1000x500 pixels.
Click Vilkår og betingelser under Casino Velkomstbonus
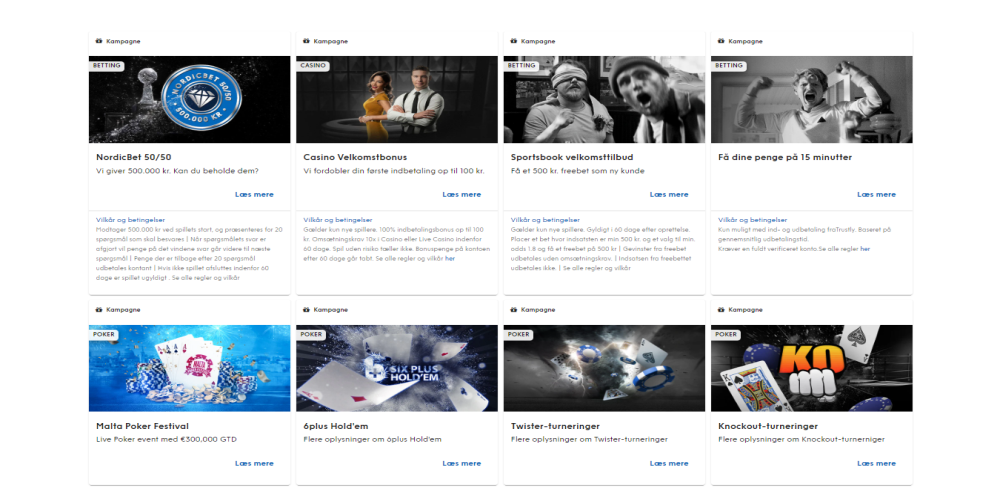(x=337, y=220)
